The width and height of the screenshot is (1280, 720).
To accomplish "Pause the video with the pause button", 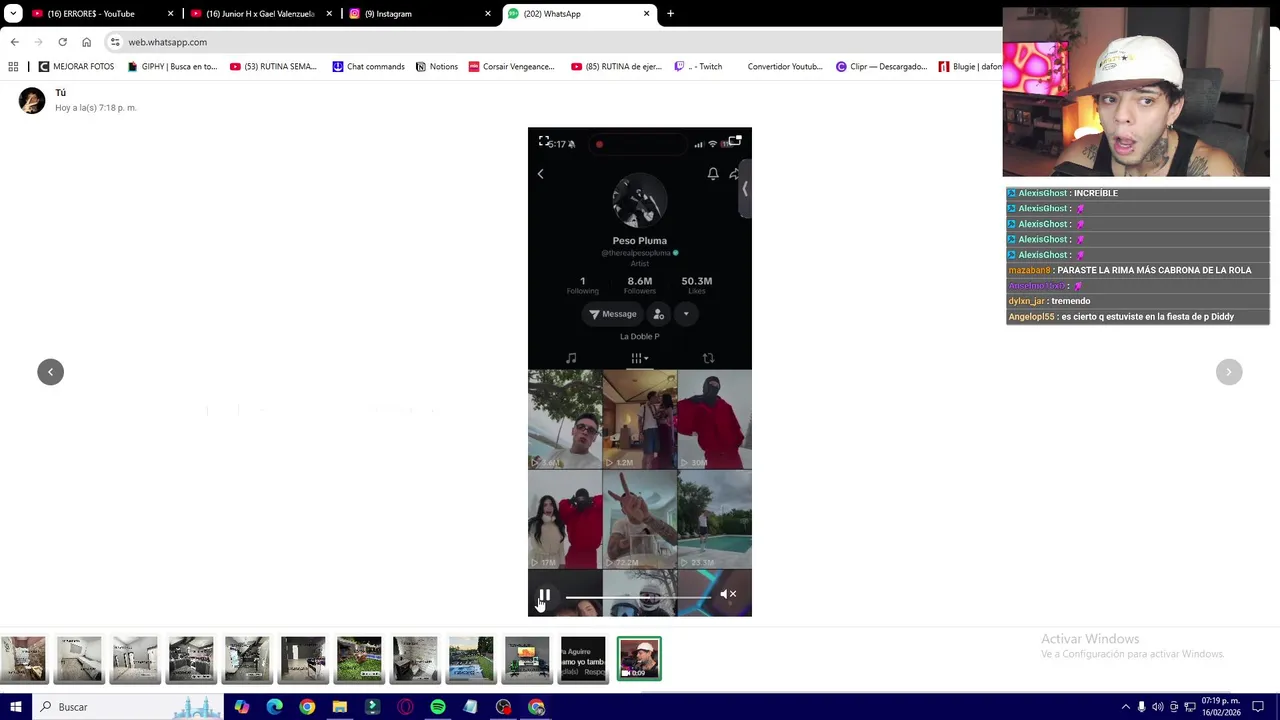I will tap(544, 595).
